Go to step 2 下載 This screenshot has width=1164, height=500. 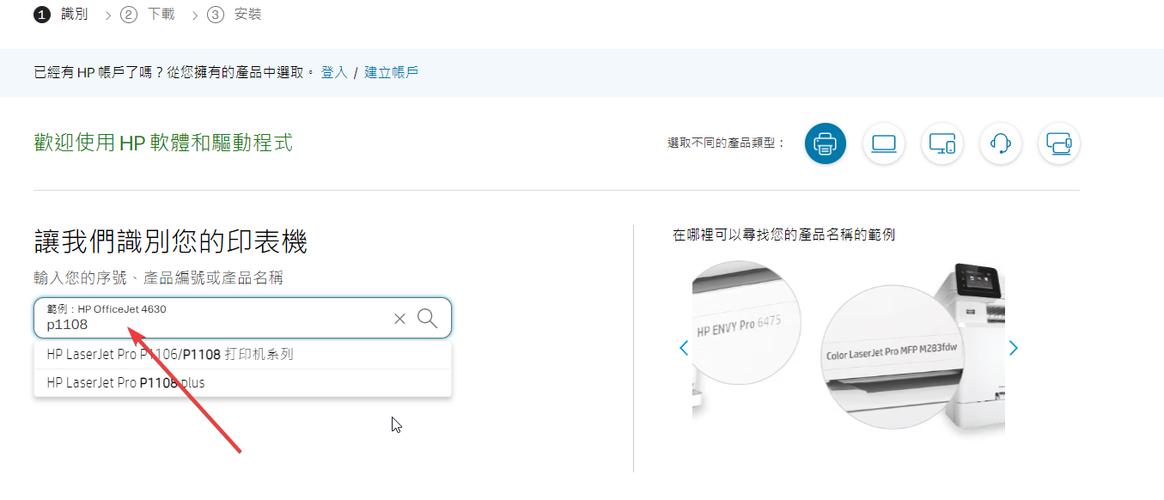pyautogui.click(x=147, y=14)
